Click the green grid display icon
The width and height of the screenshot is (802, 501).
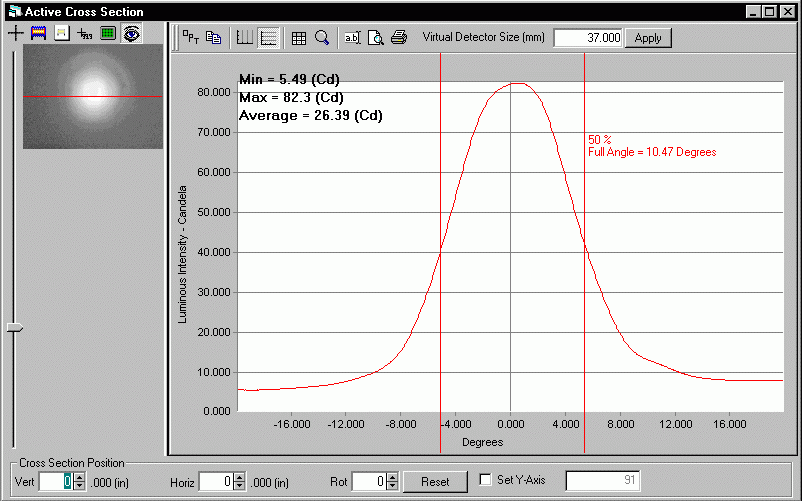(107, 33)
